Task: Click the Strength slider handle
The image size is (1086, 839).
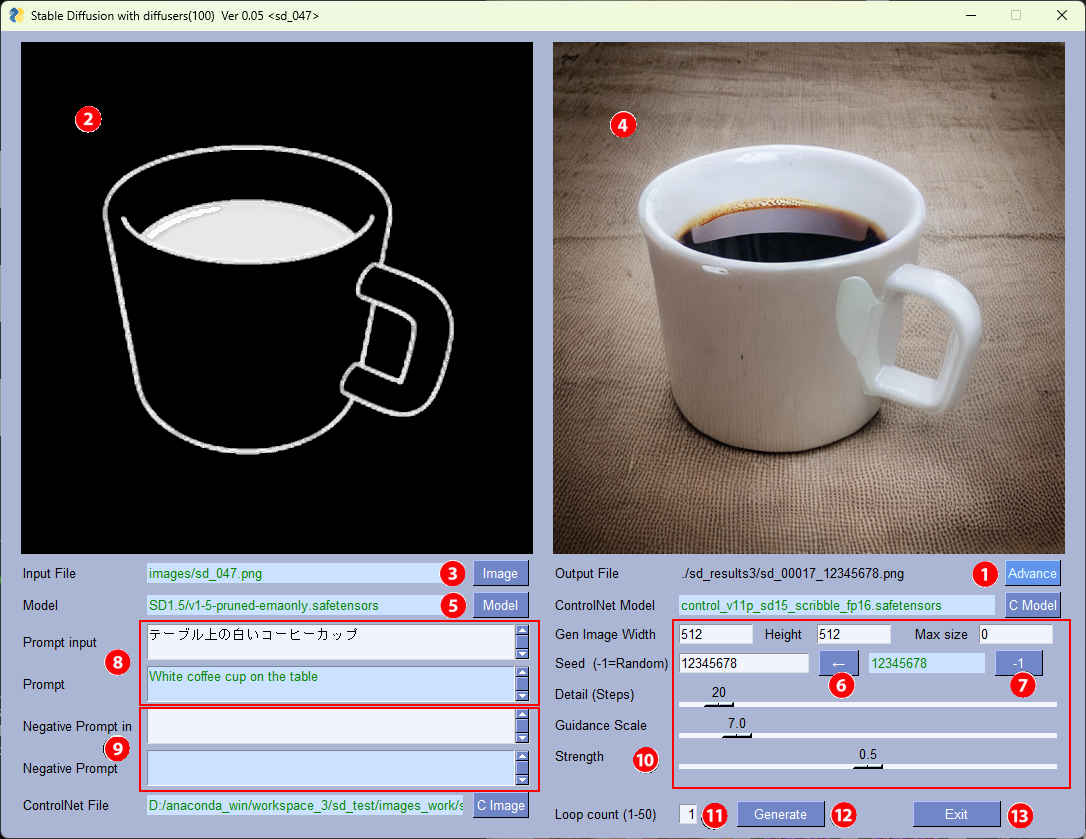Action: 867,767
